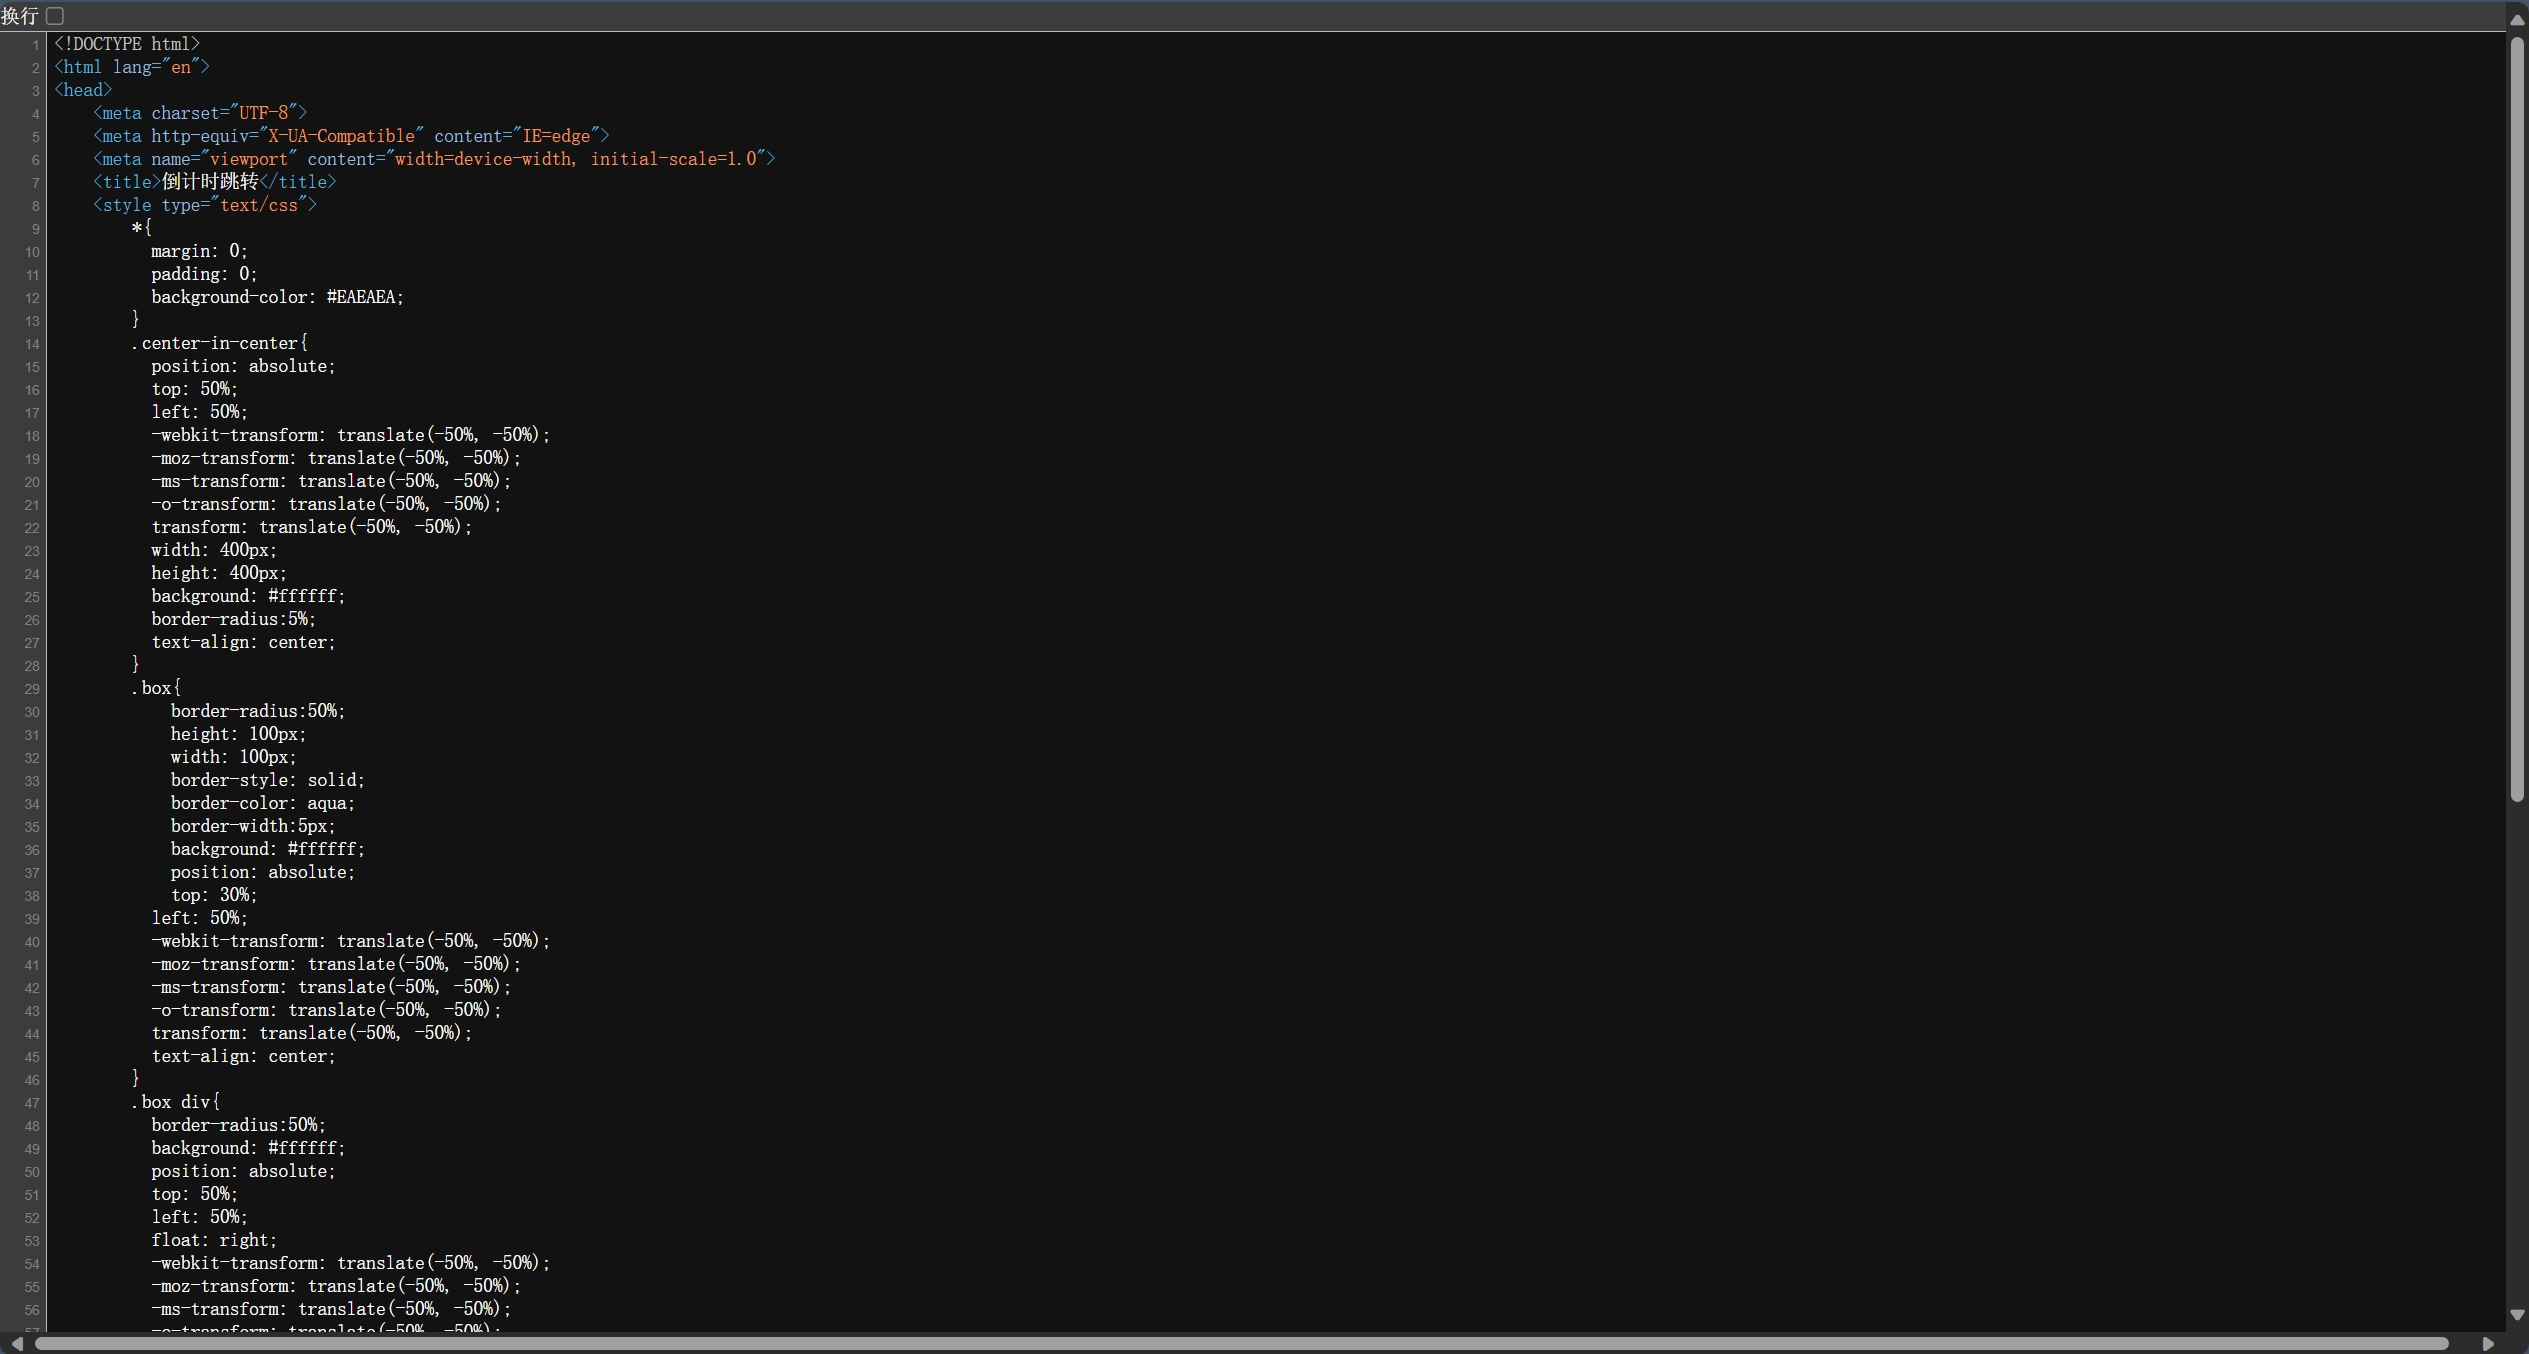Click the vertical scrollbar up arrow

[2517, 20]
